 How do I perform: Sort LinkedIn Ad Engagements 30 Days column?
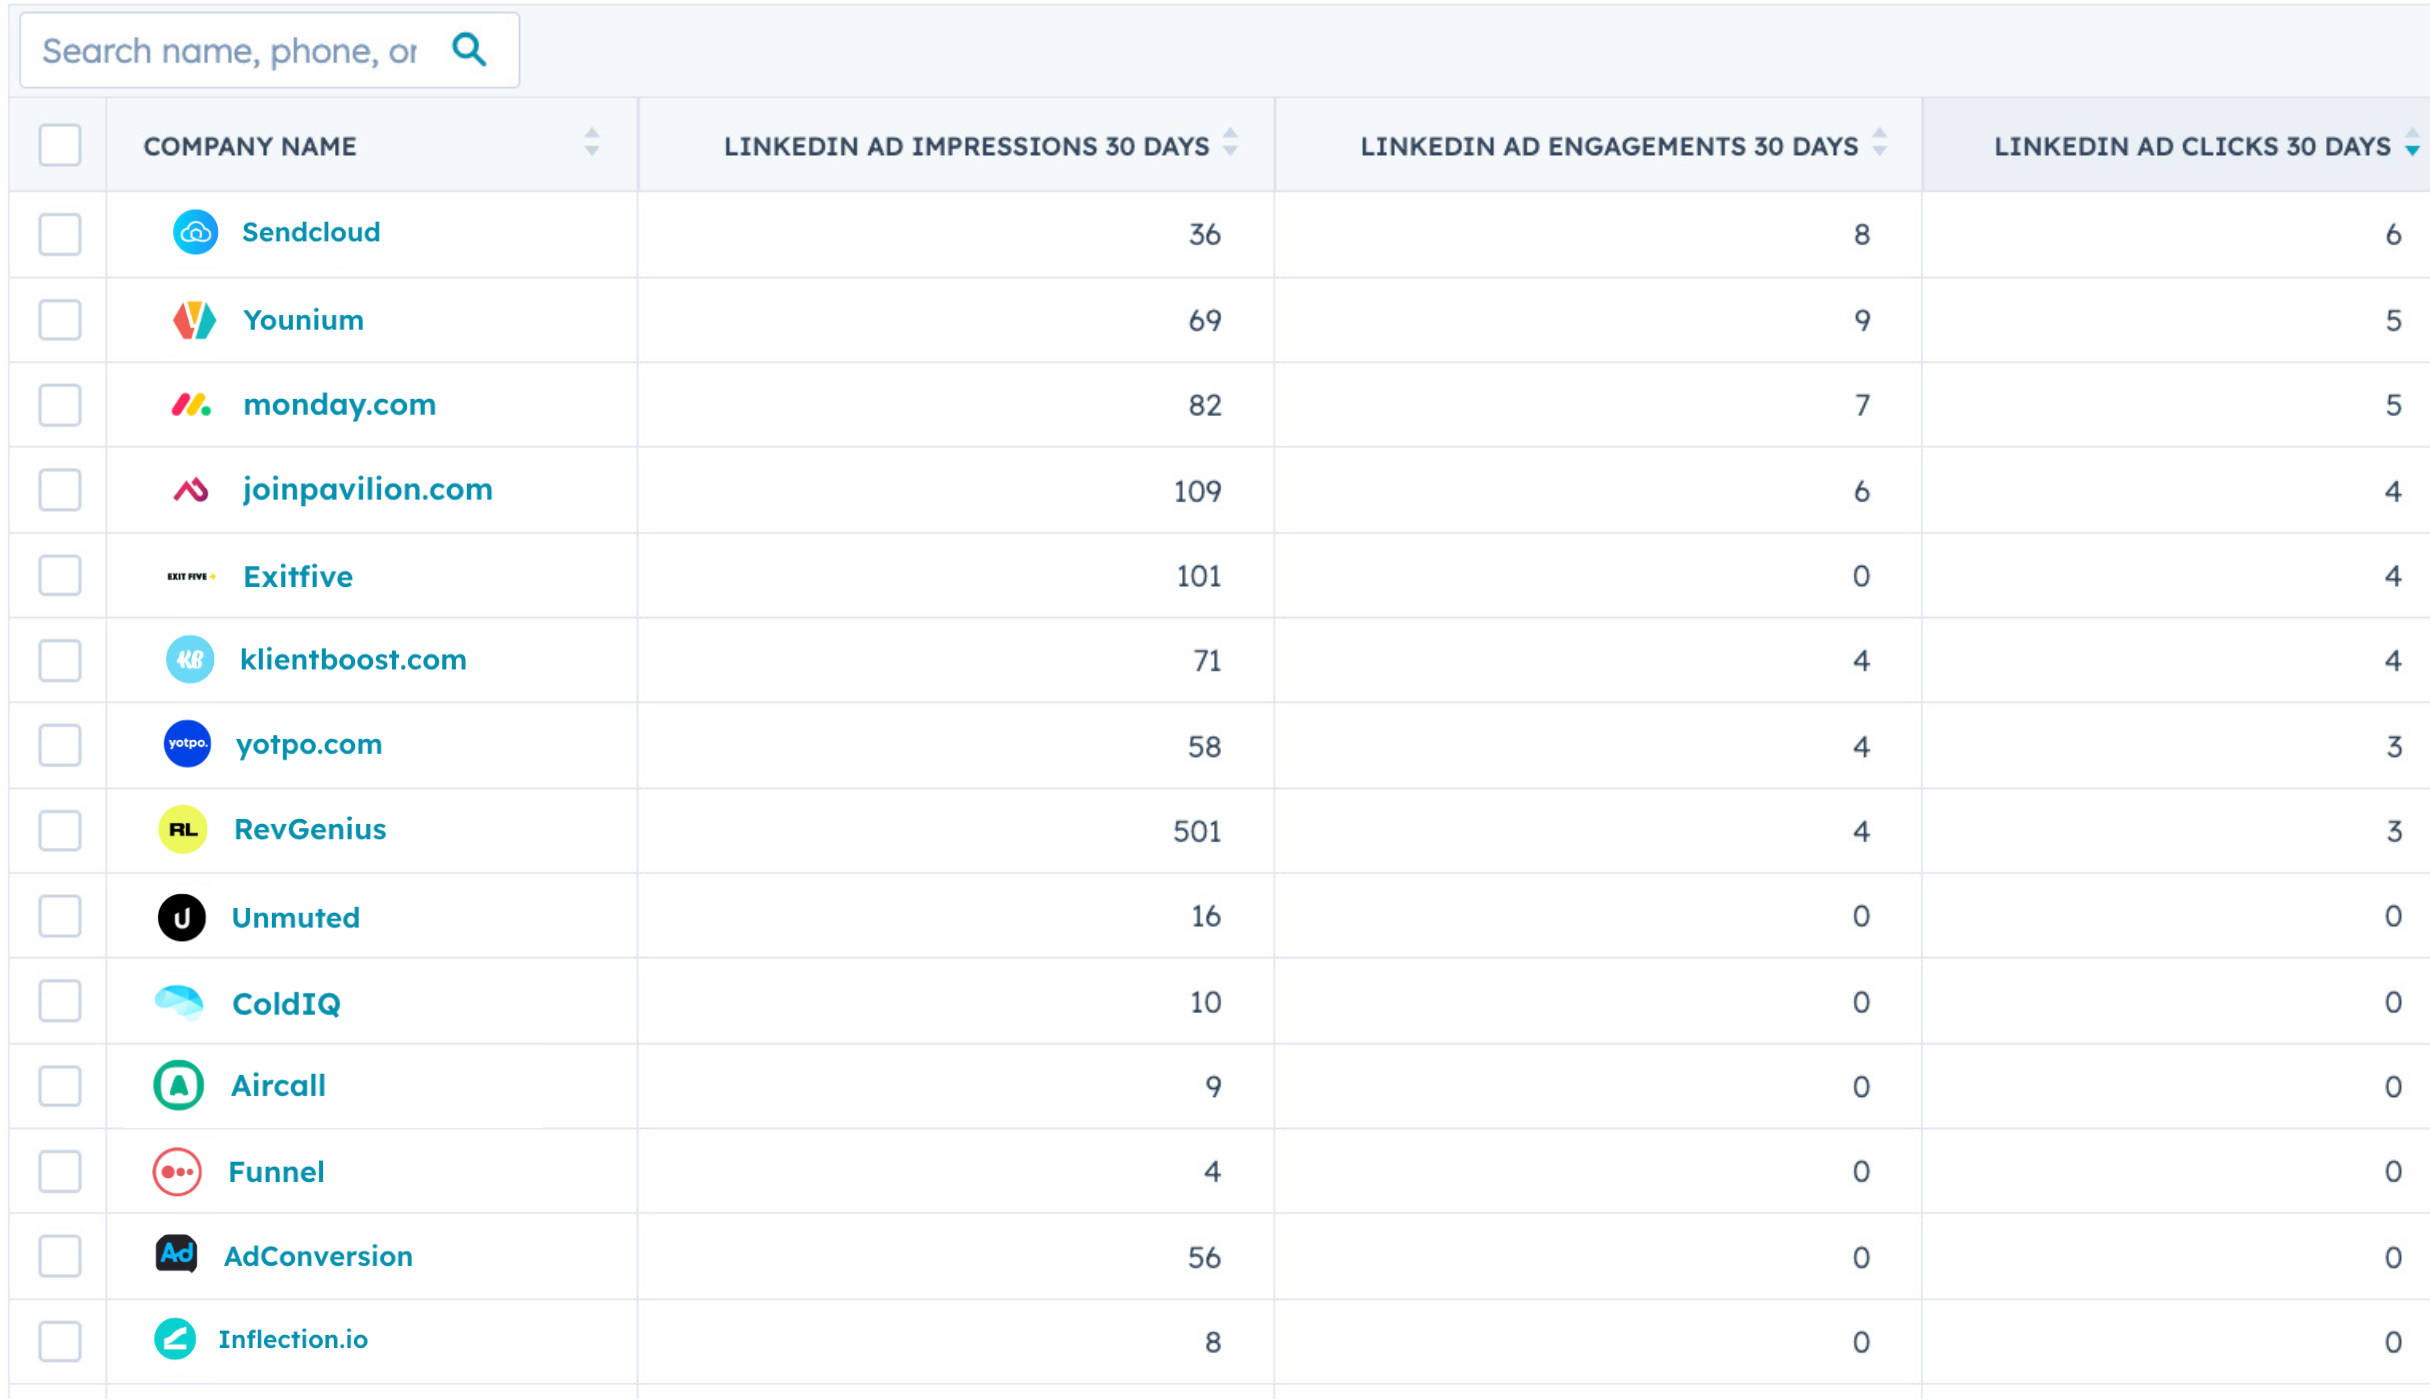coord(1880,143)
